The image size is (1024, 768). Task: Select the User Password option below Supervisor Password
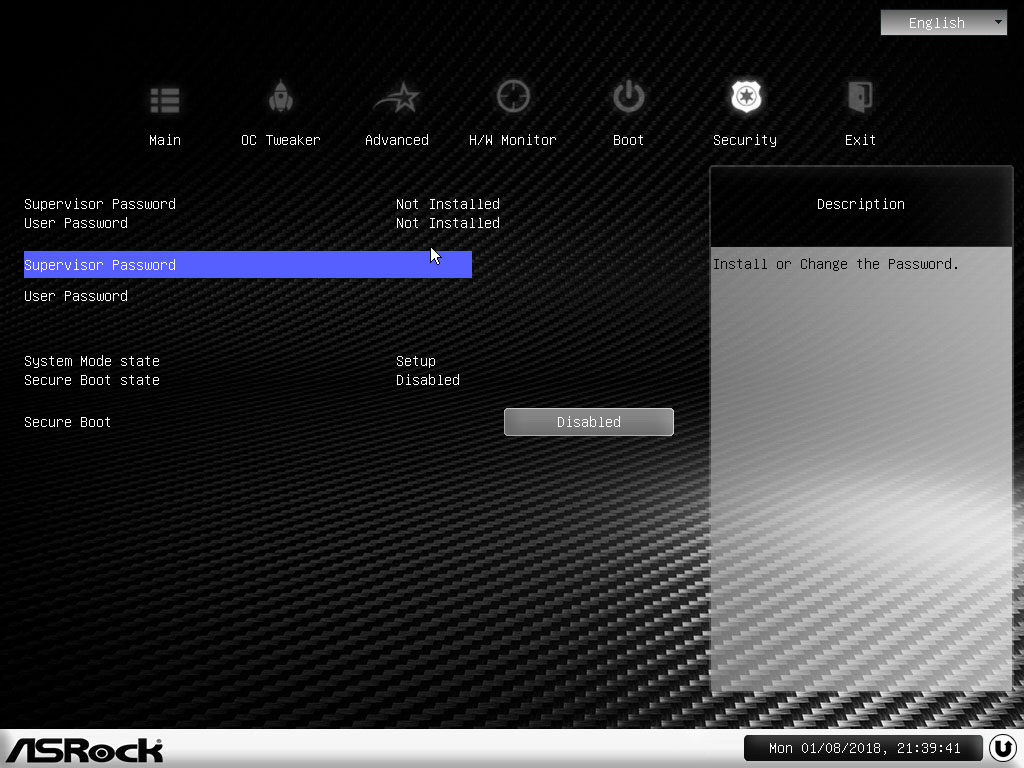pos(76,296)
